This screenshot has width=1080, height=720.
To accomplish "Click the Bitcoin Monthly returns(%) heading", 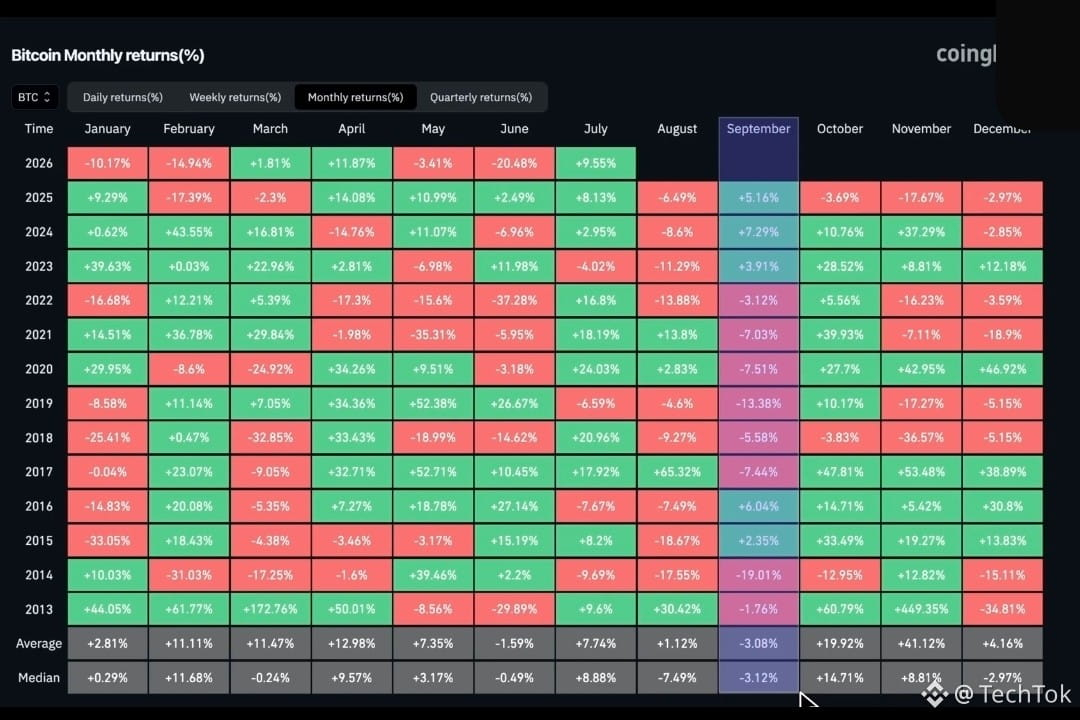I will (107, 55).
